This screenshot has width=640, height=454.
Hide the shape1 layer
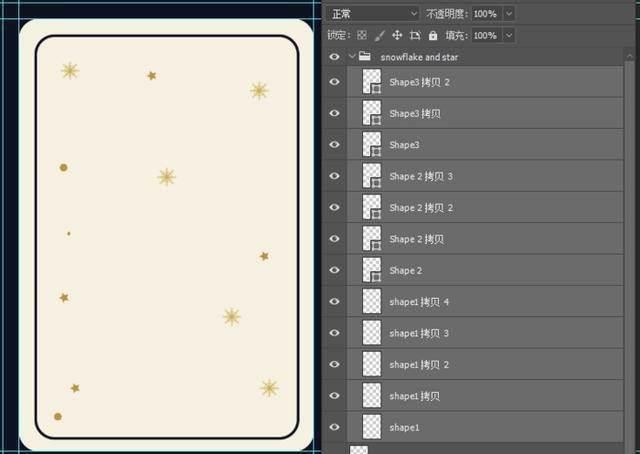pos(334,427)
